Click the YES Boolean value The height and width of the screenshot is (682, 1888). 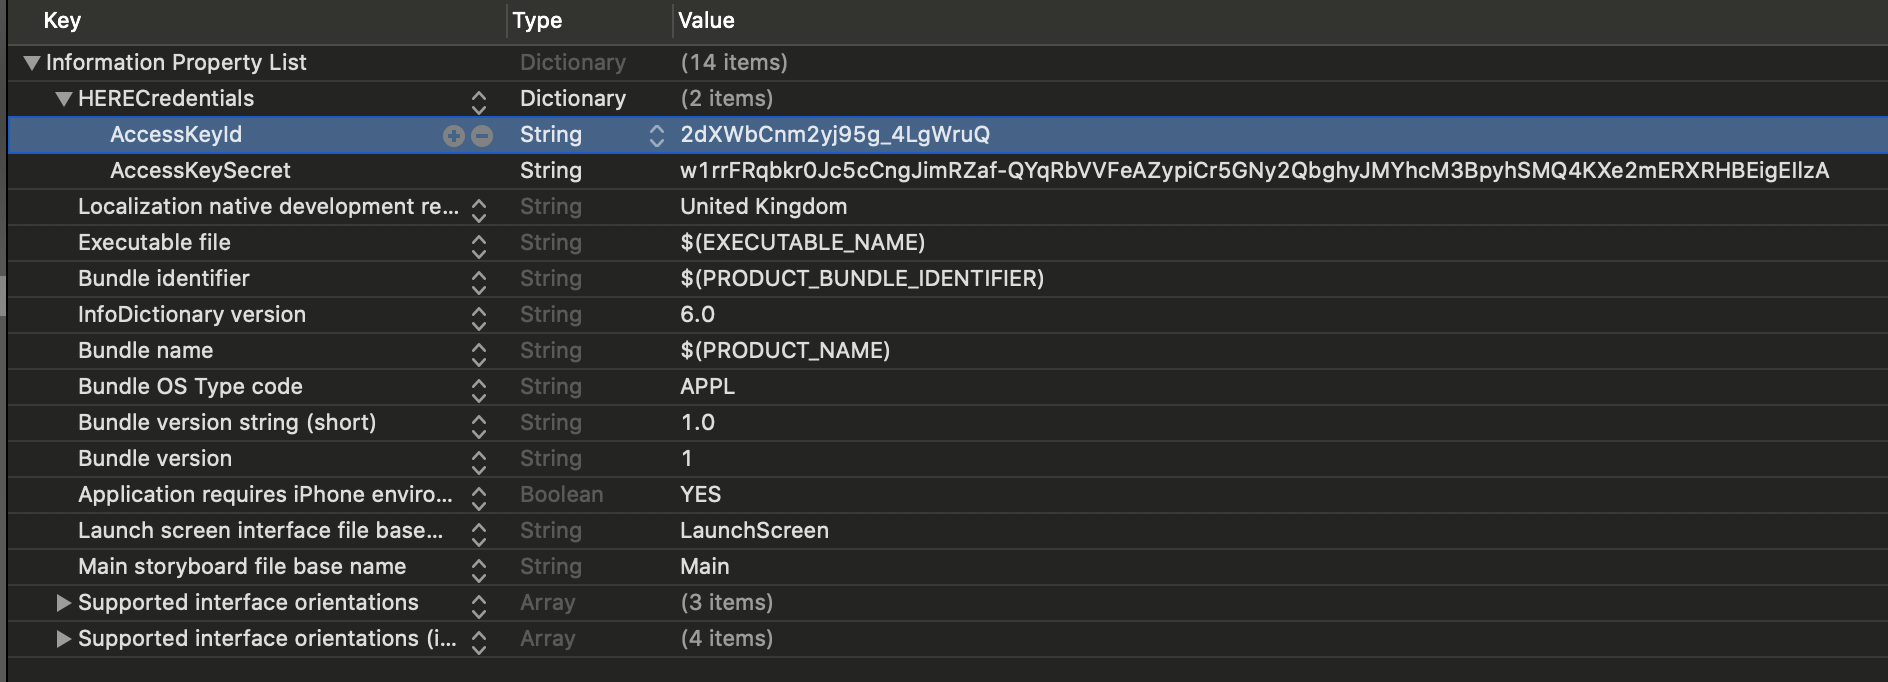click(700, 495)
